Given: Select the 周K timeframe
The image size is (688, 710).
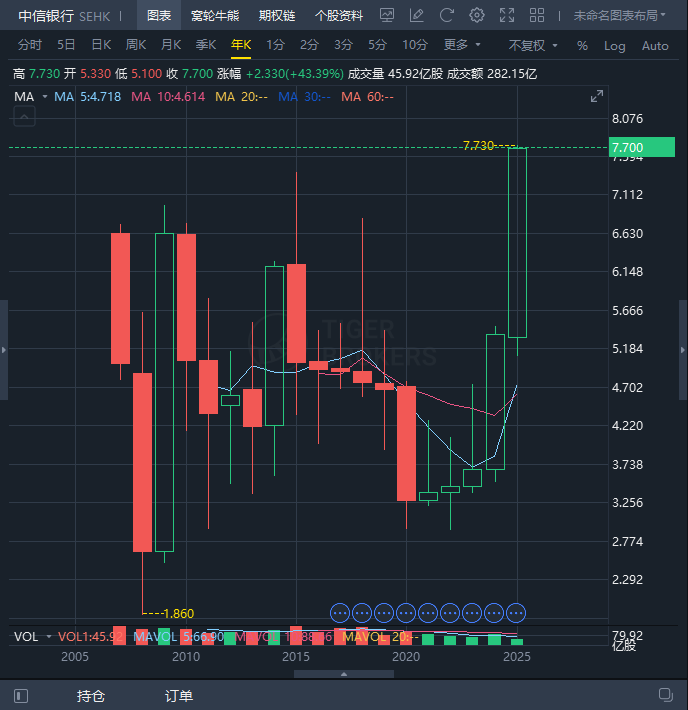Looking at the screenshot, I should [136, 45].
